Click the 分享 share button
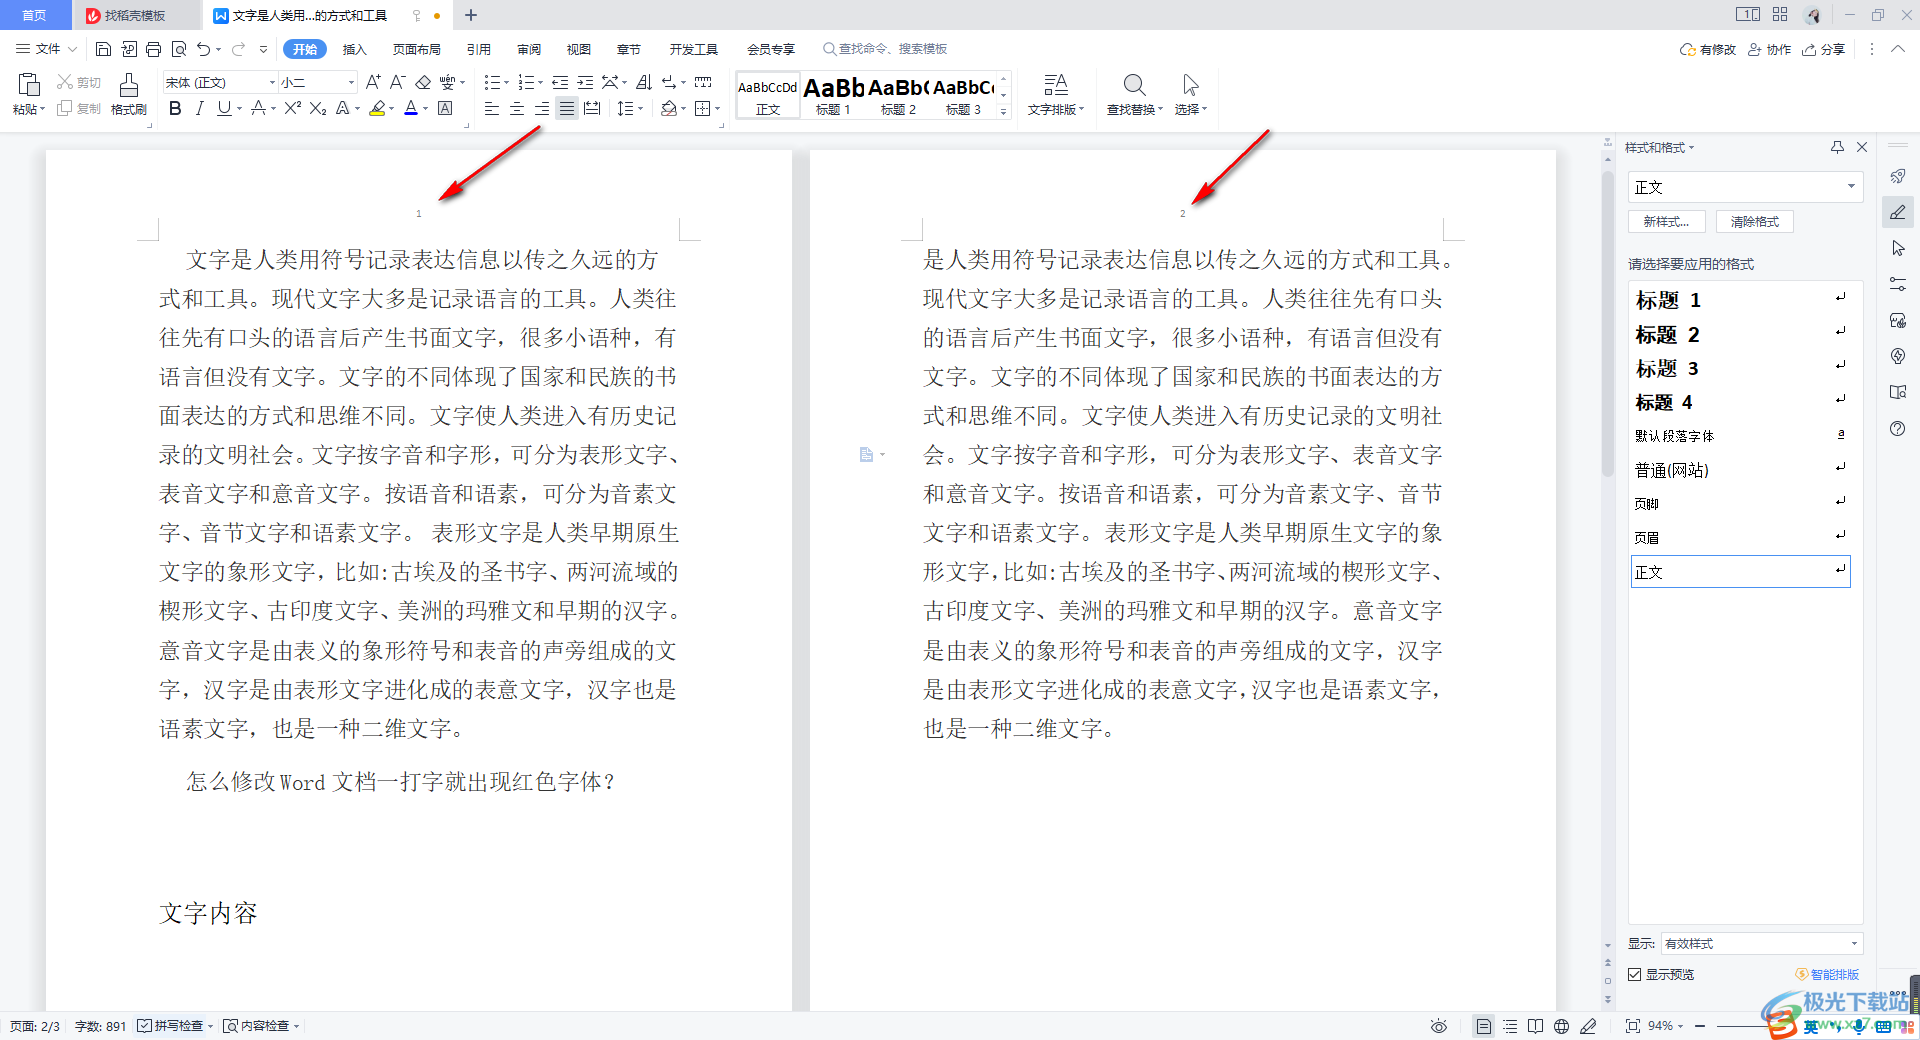 point(1824,49)
